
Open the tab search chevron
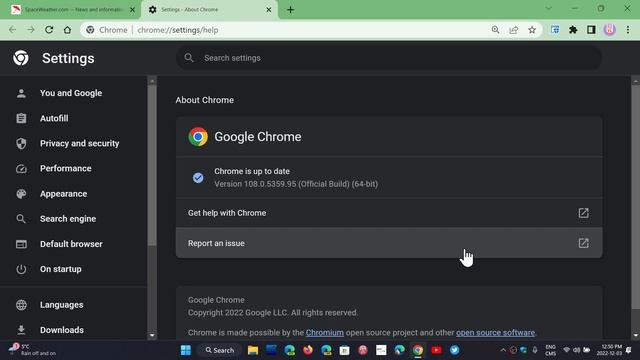point(548,8)
